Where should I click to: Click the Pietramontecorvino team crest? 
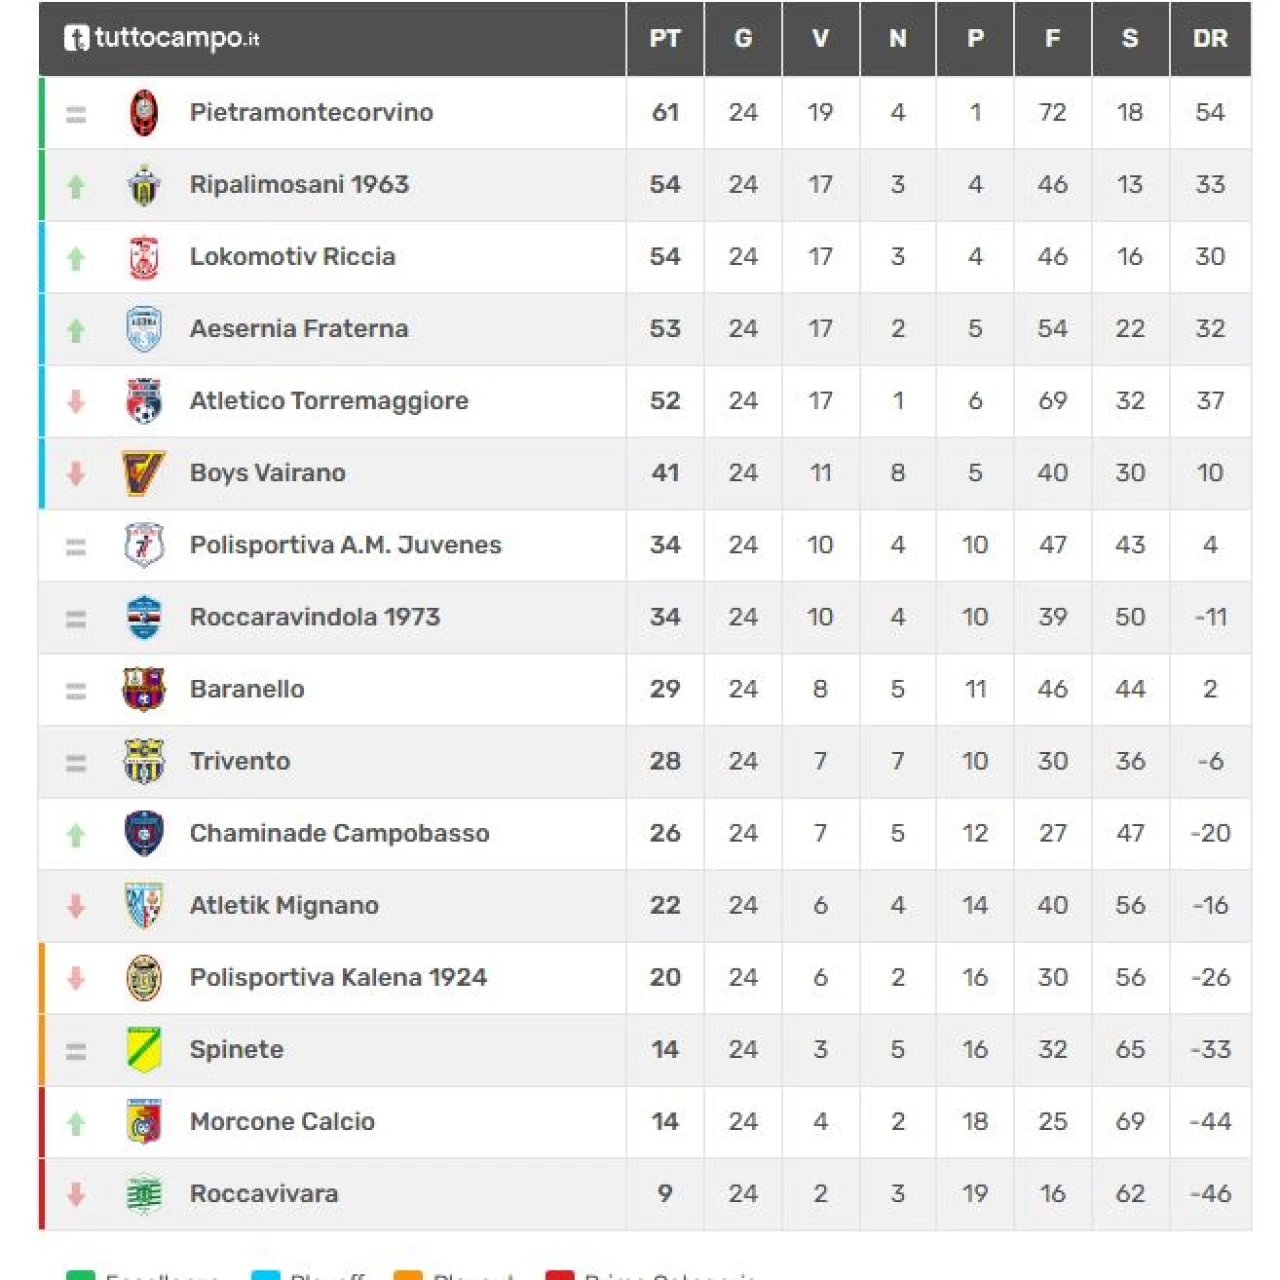[x=144, y=112]
